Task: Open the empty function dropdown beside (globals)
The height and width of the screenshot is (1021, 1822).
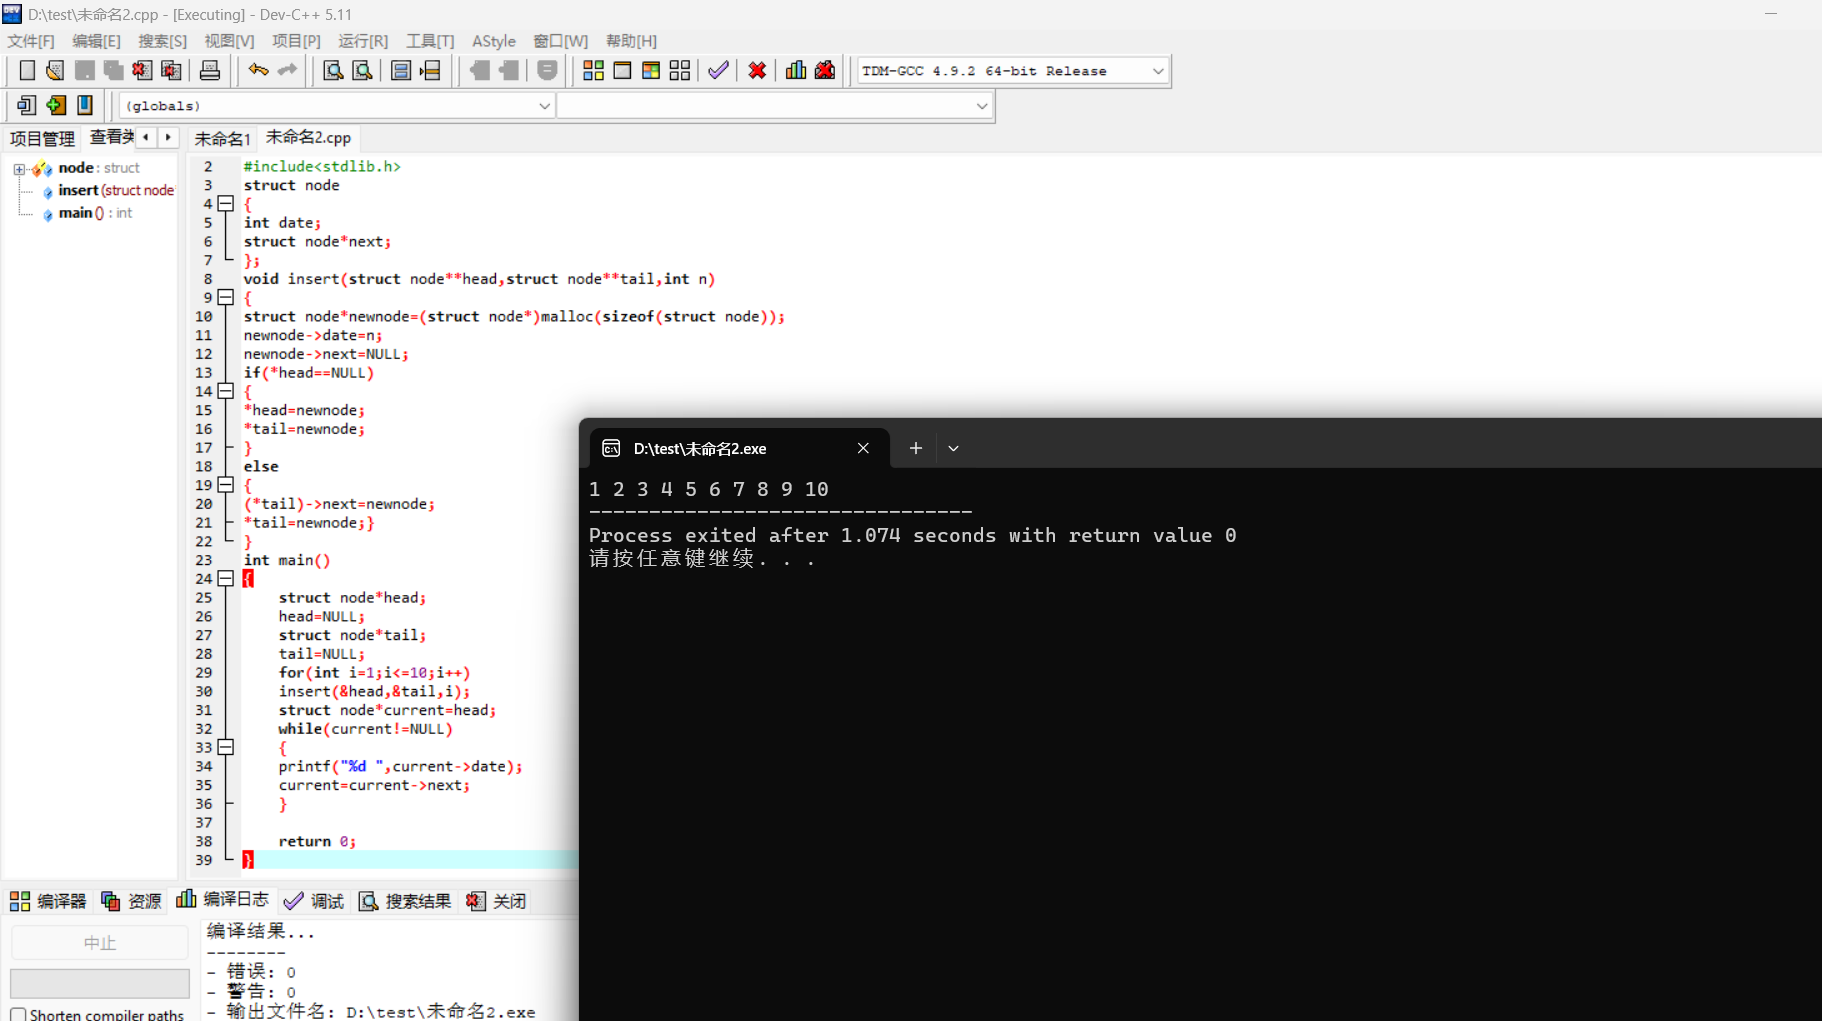Action: tap(981, 106)
